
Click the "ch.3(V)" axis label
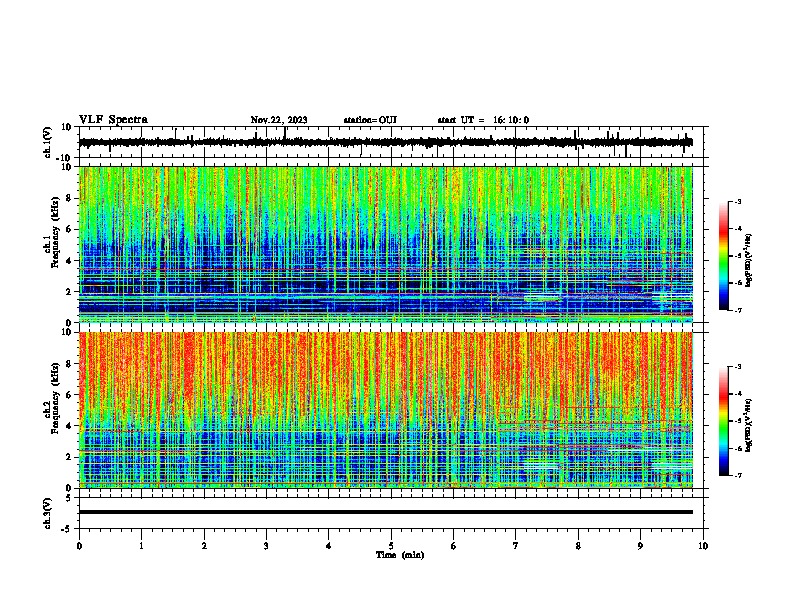click(x=48, y=513)
